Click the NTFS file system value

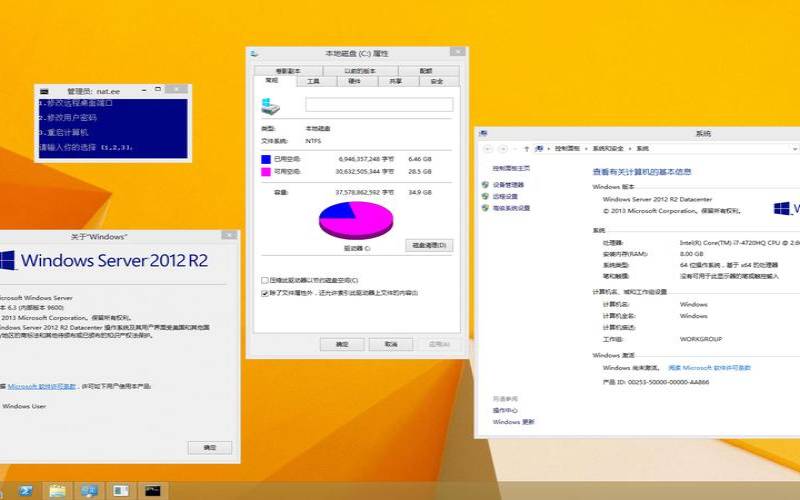(313, 141)
